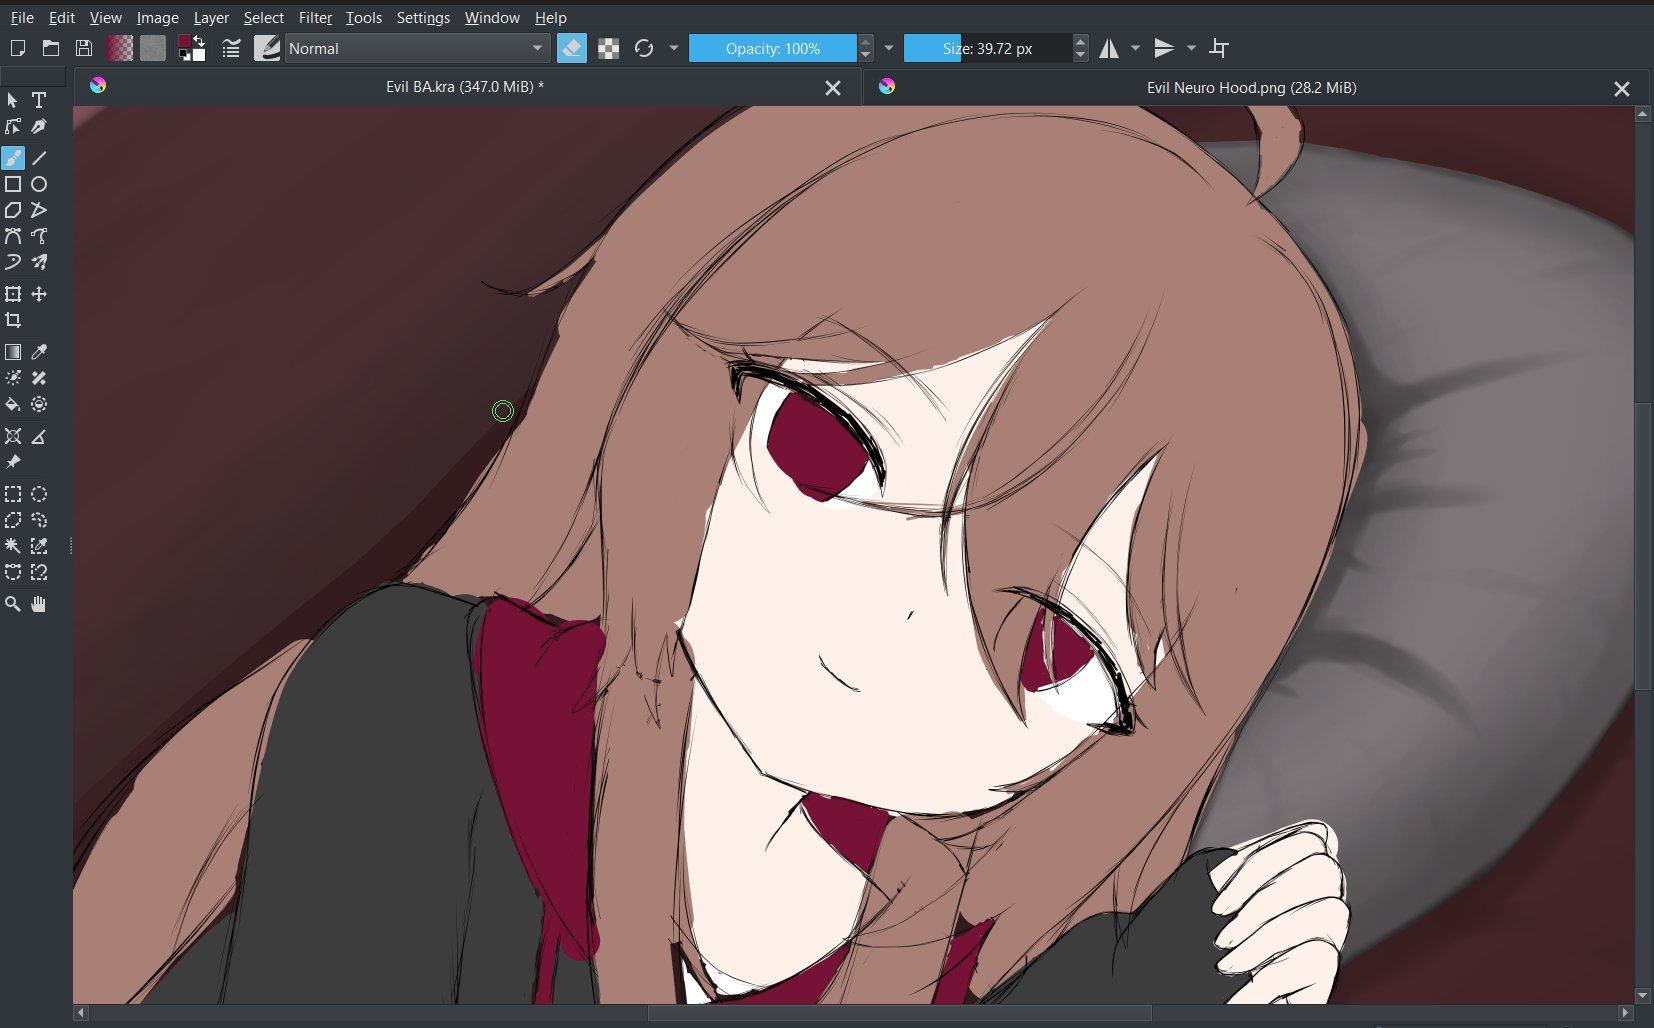Select the Reference Images pin tool
This screenshot has height=1028, width=1654.
pyautogui.click(x=13, y=462)
